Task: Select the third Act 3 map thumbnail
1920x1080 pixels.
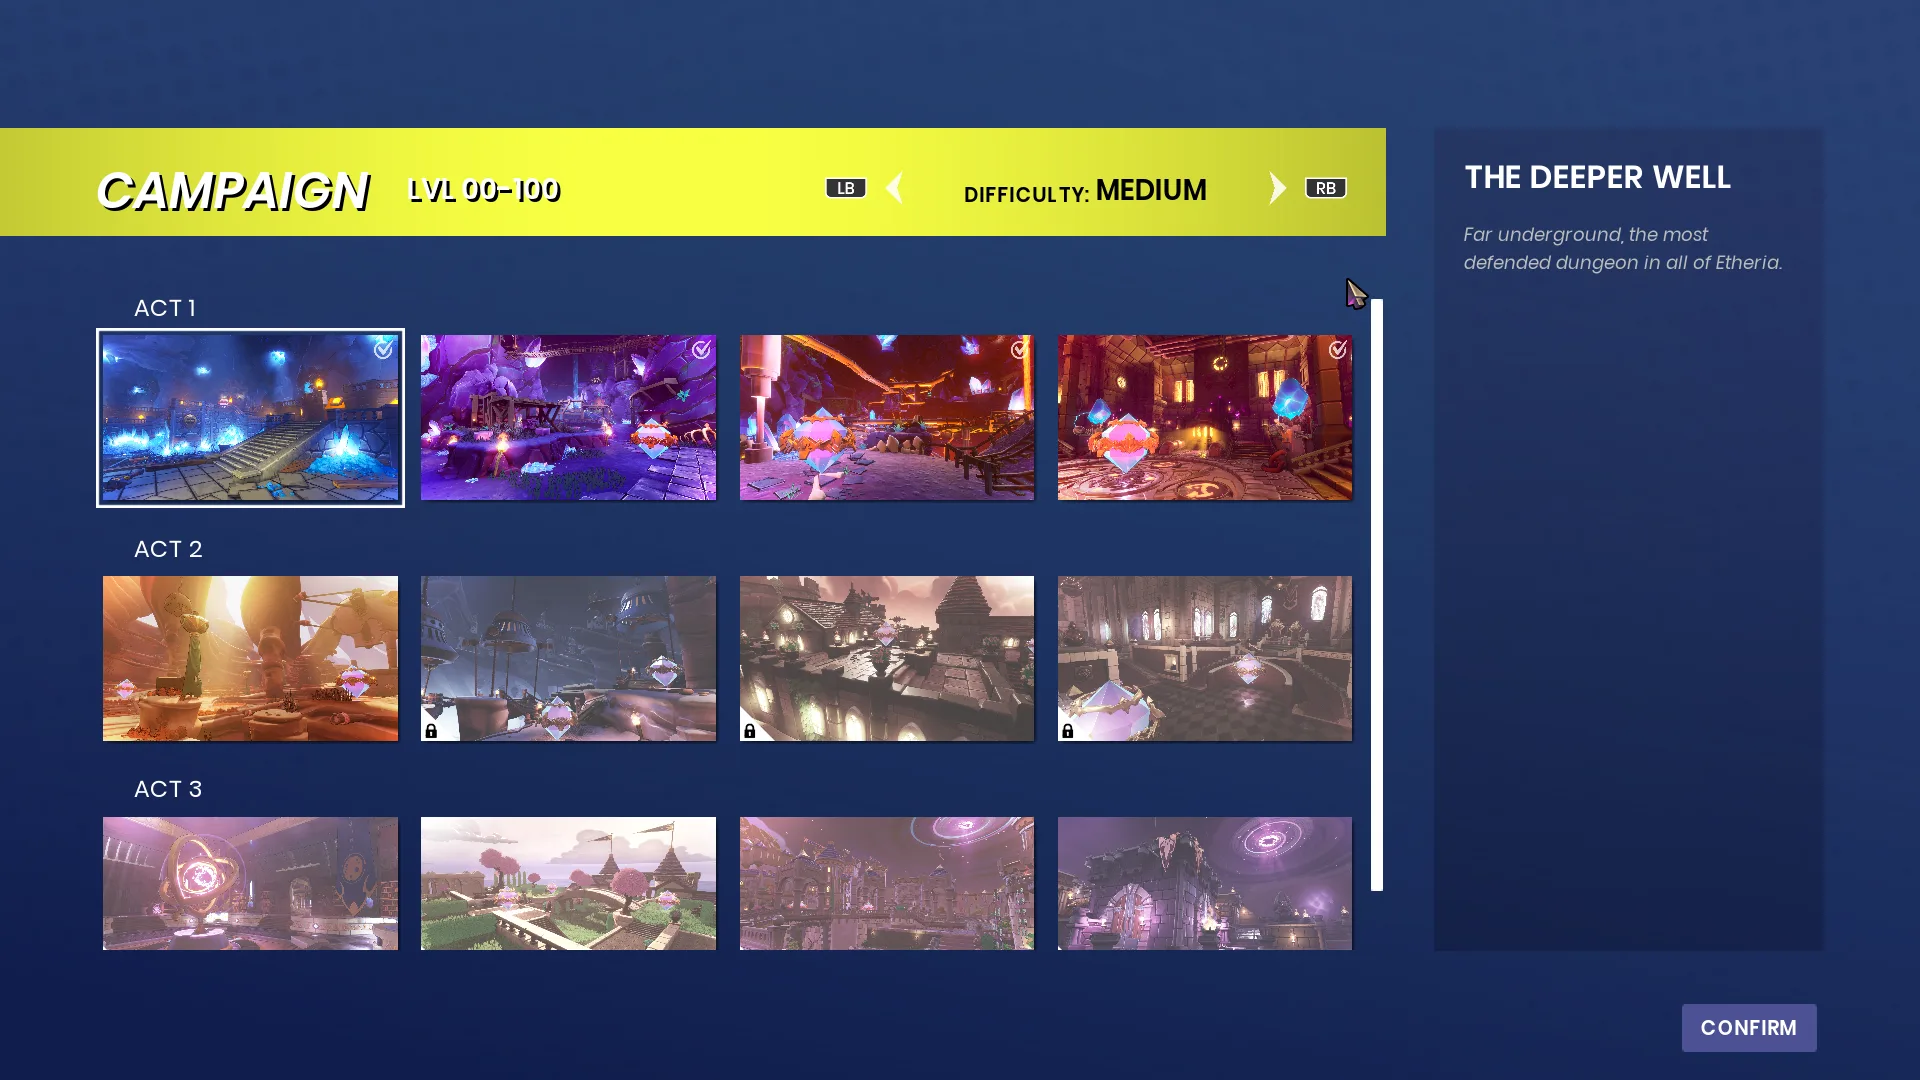Action: (x=887, y=883)
